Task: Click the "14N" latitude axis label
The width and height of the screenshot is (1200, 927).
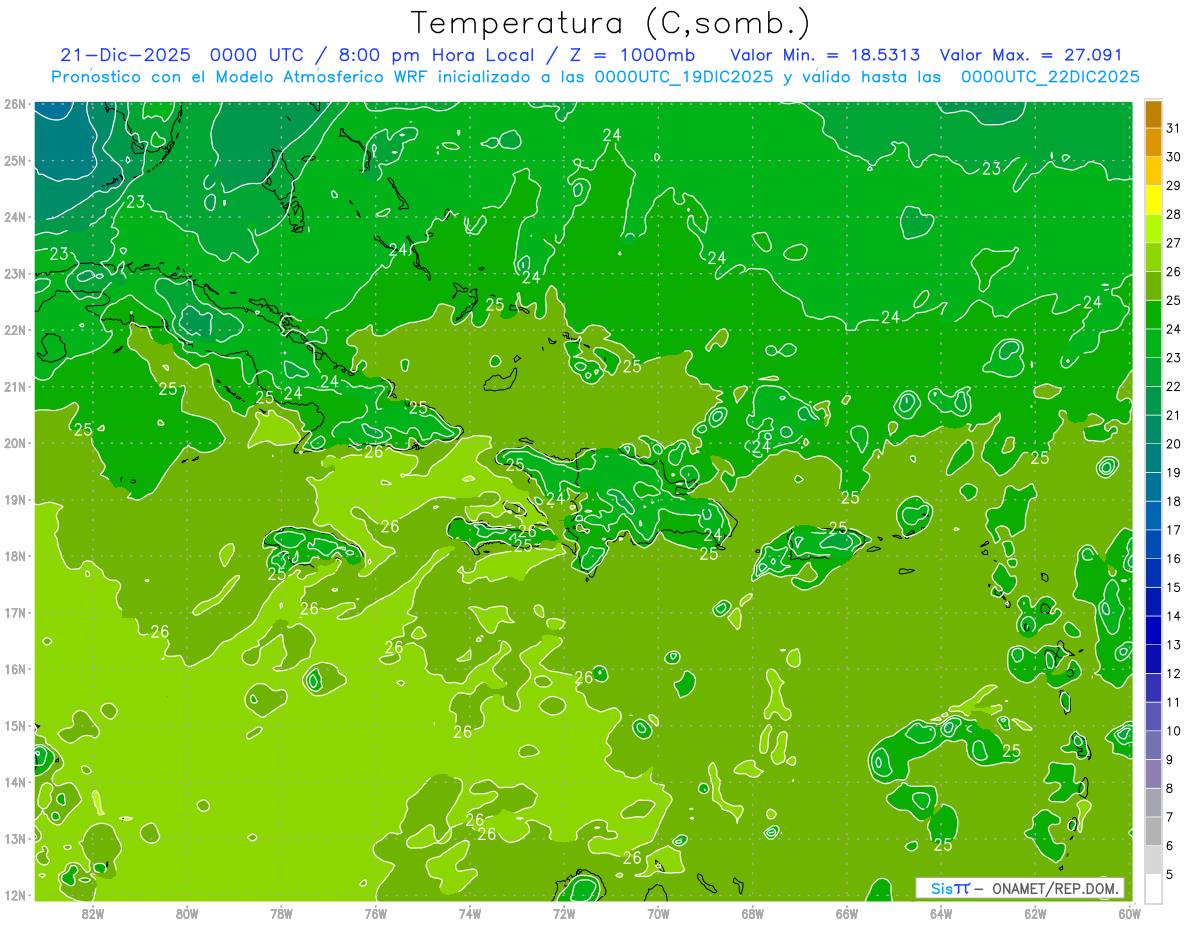Action: pos(14,782)
